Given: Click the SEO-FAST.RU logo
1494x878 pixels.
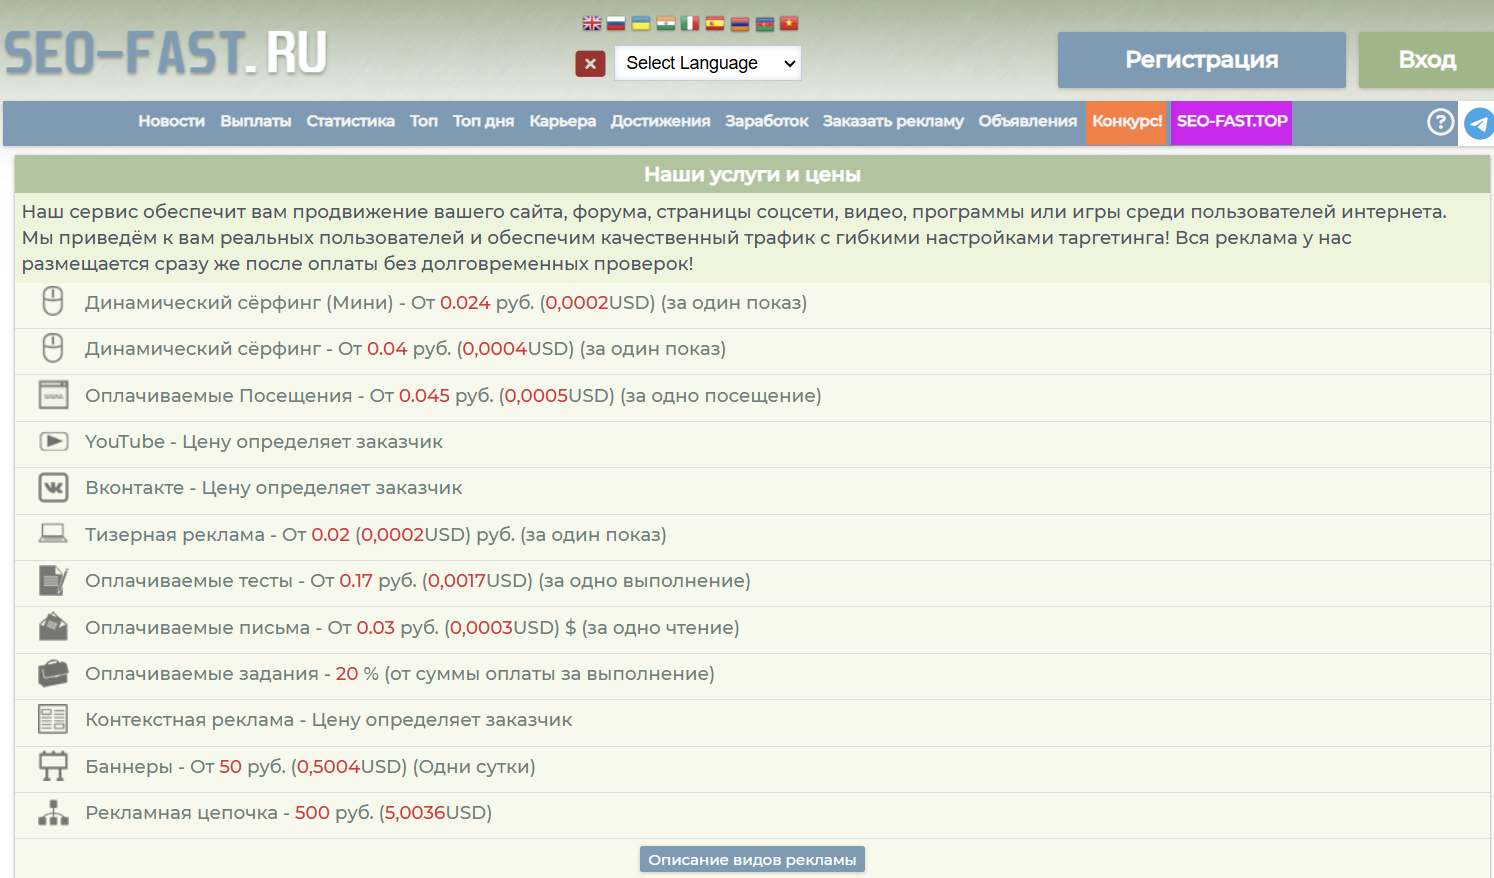Looking at the screenshot, I should click(x=166, y=53).
